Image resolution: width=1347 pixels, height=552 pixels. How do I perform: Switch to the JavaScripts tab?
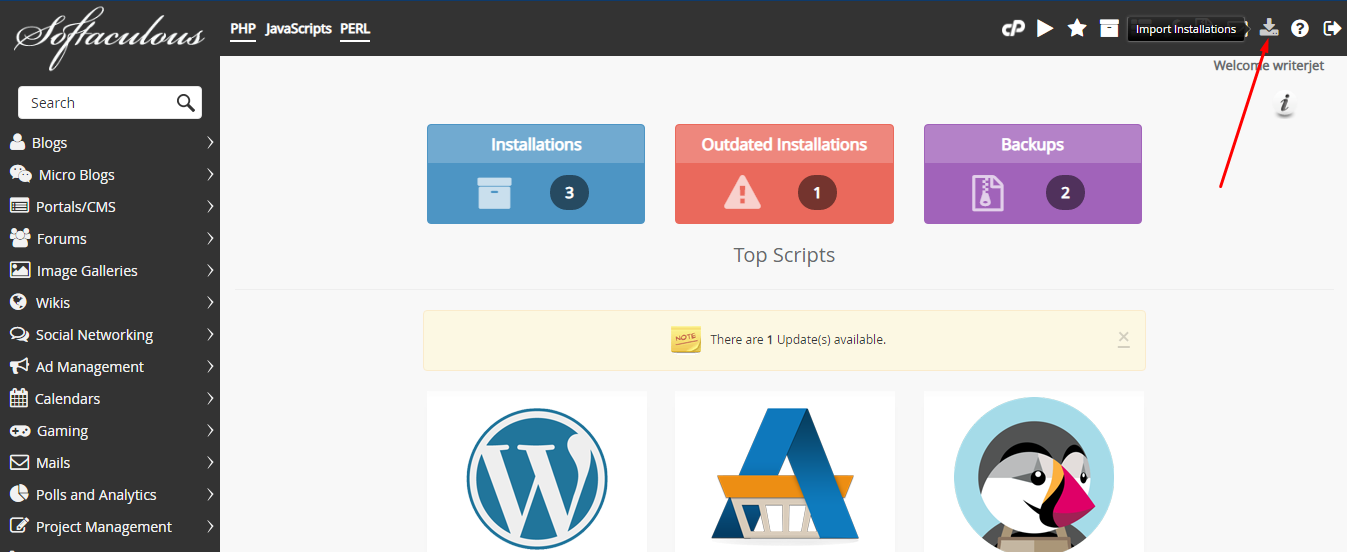pyautogui.click(x=298, y=29)
